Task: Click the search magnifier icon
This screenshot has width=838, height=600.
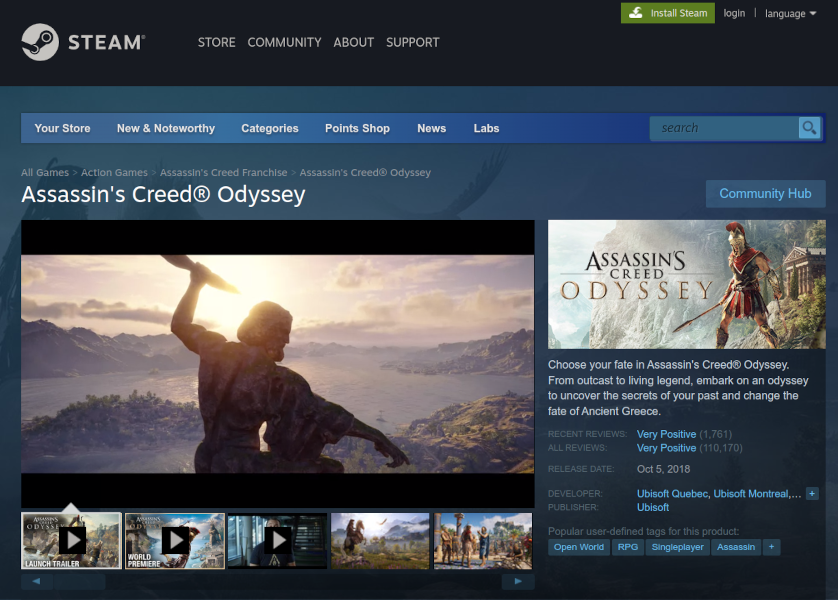Action: point(809,128)
